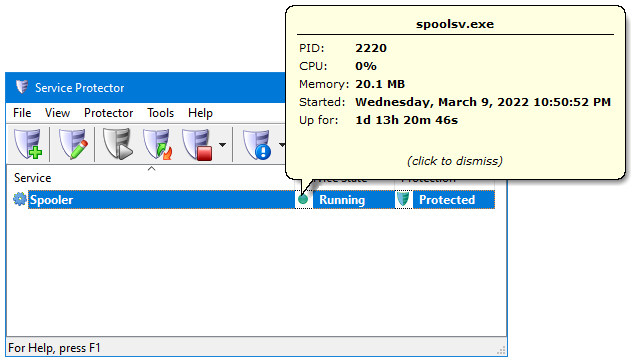Image resolution: width=638 pixels, height=362 pixels.
Task: Click the Edit service pencil shield icon
Action: pos(73,144)
